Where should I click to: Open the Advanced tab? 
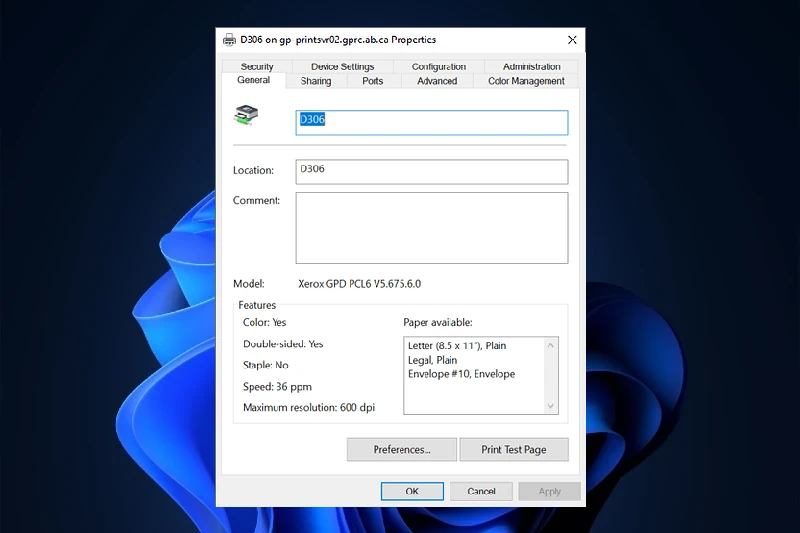point(437,81)
